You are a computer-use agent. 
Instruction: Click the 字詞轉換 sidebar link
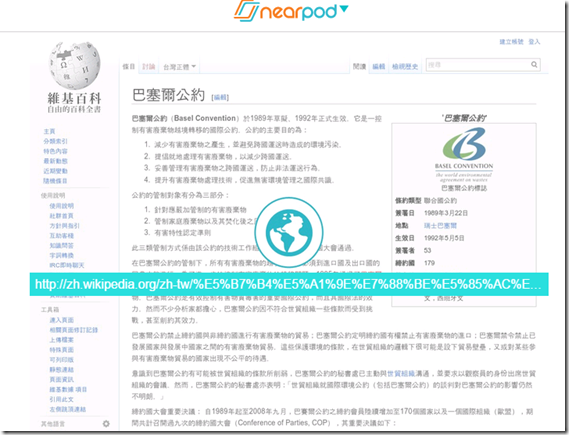62,255
